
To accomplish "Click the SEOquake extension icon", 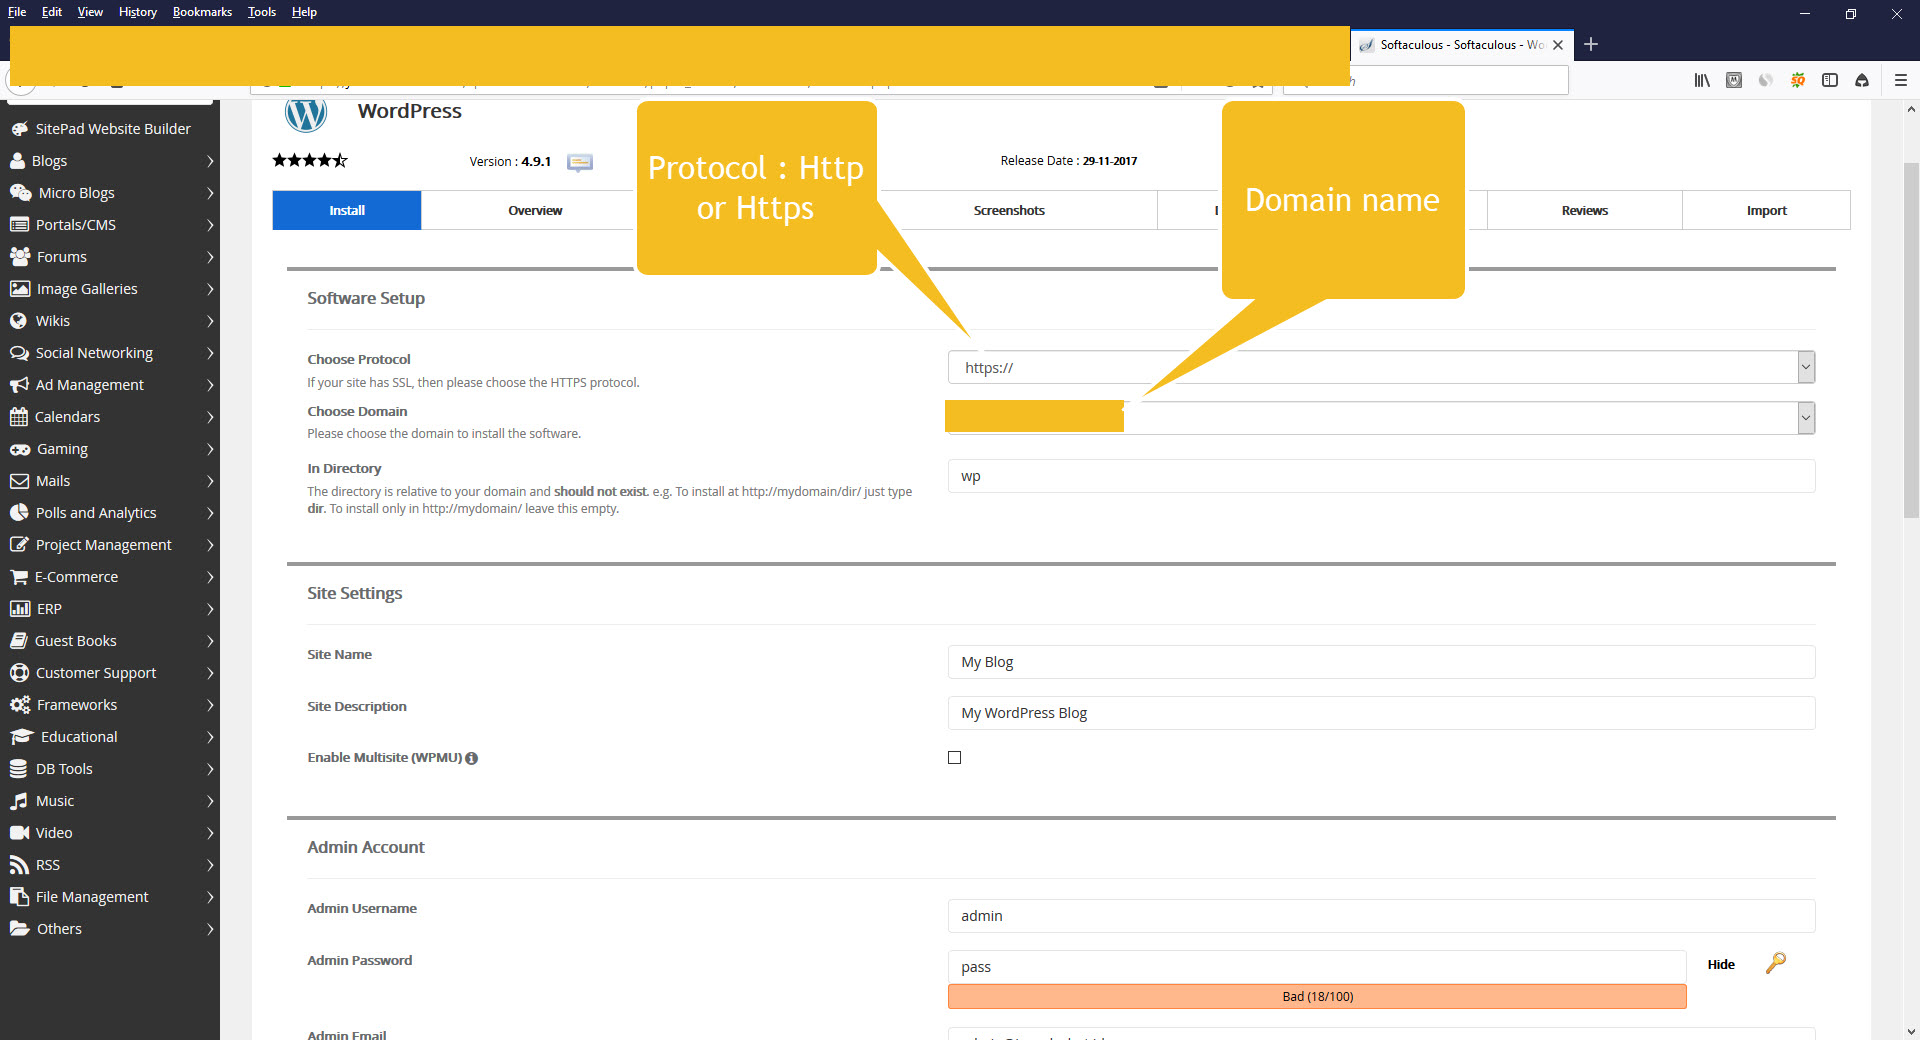I will pos(1797,80).
